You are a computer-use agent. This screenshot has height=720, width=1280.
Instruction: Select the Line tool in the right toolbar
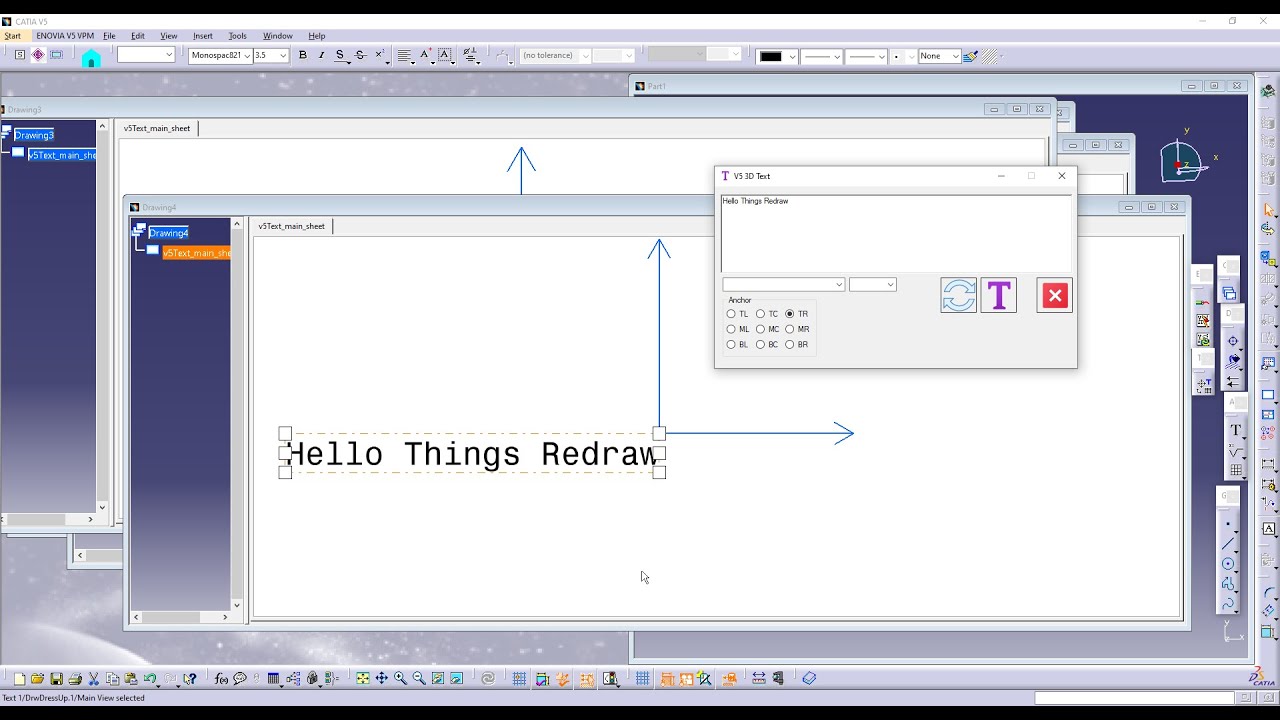pos(1228,541)
